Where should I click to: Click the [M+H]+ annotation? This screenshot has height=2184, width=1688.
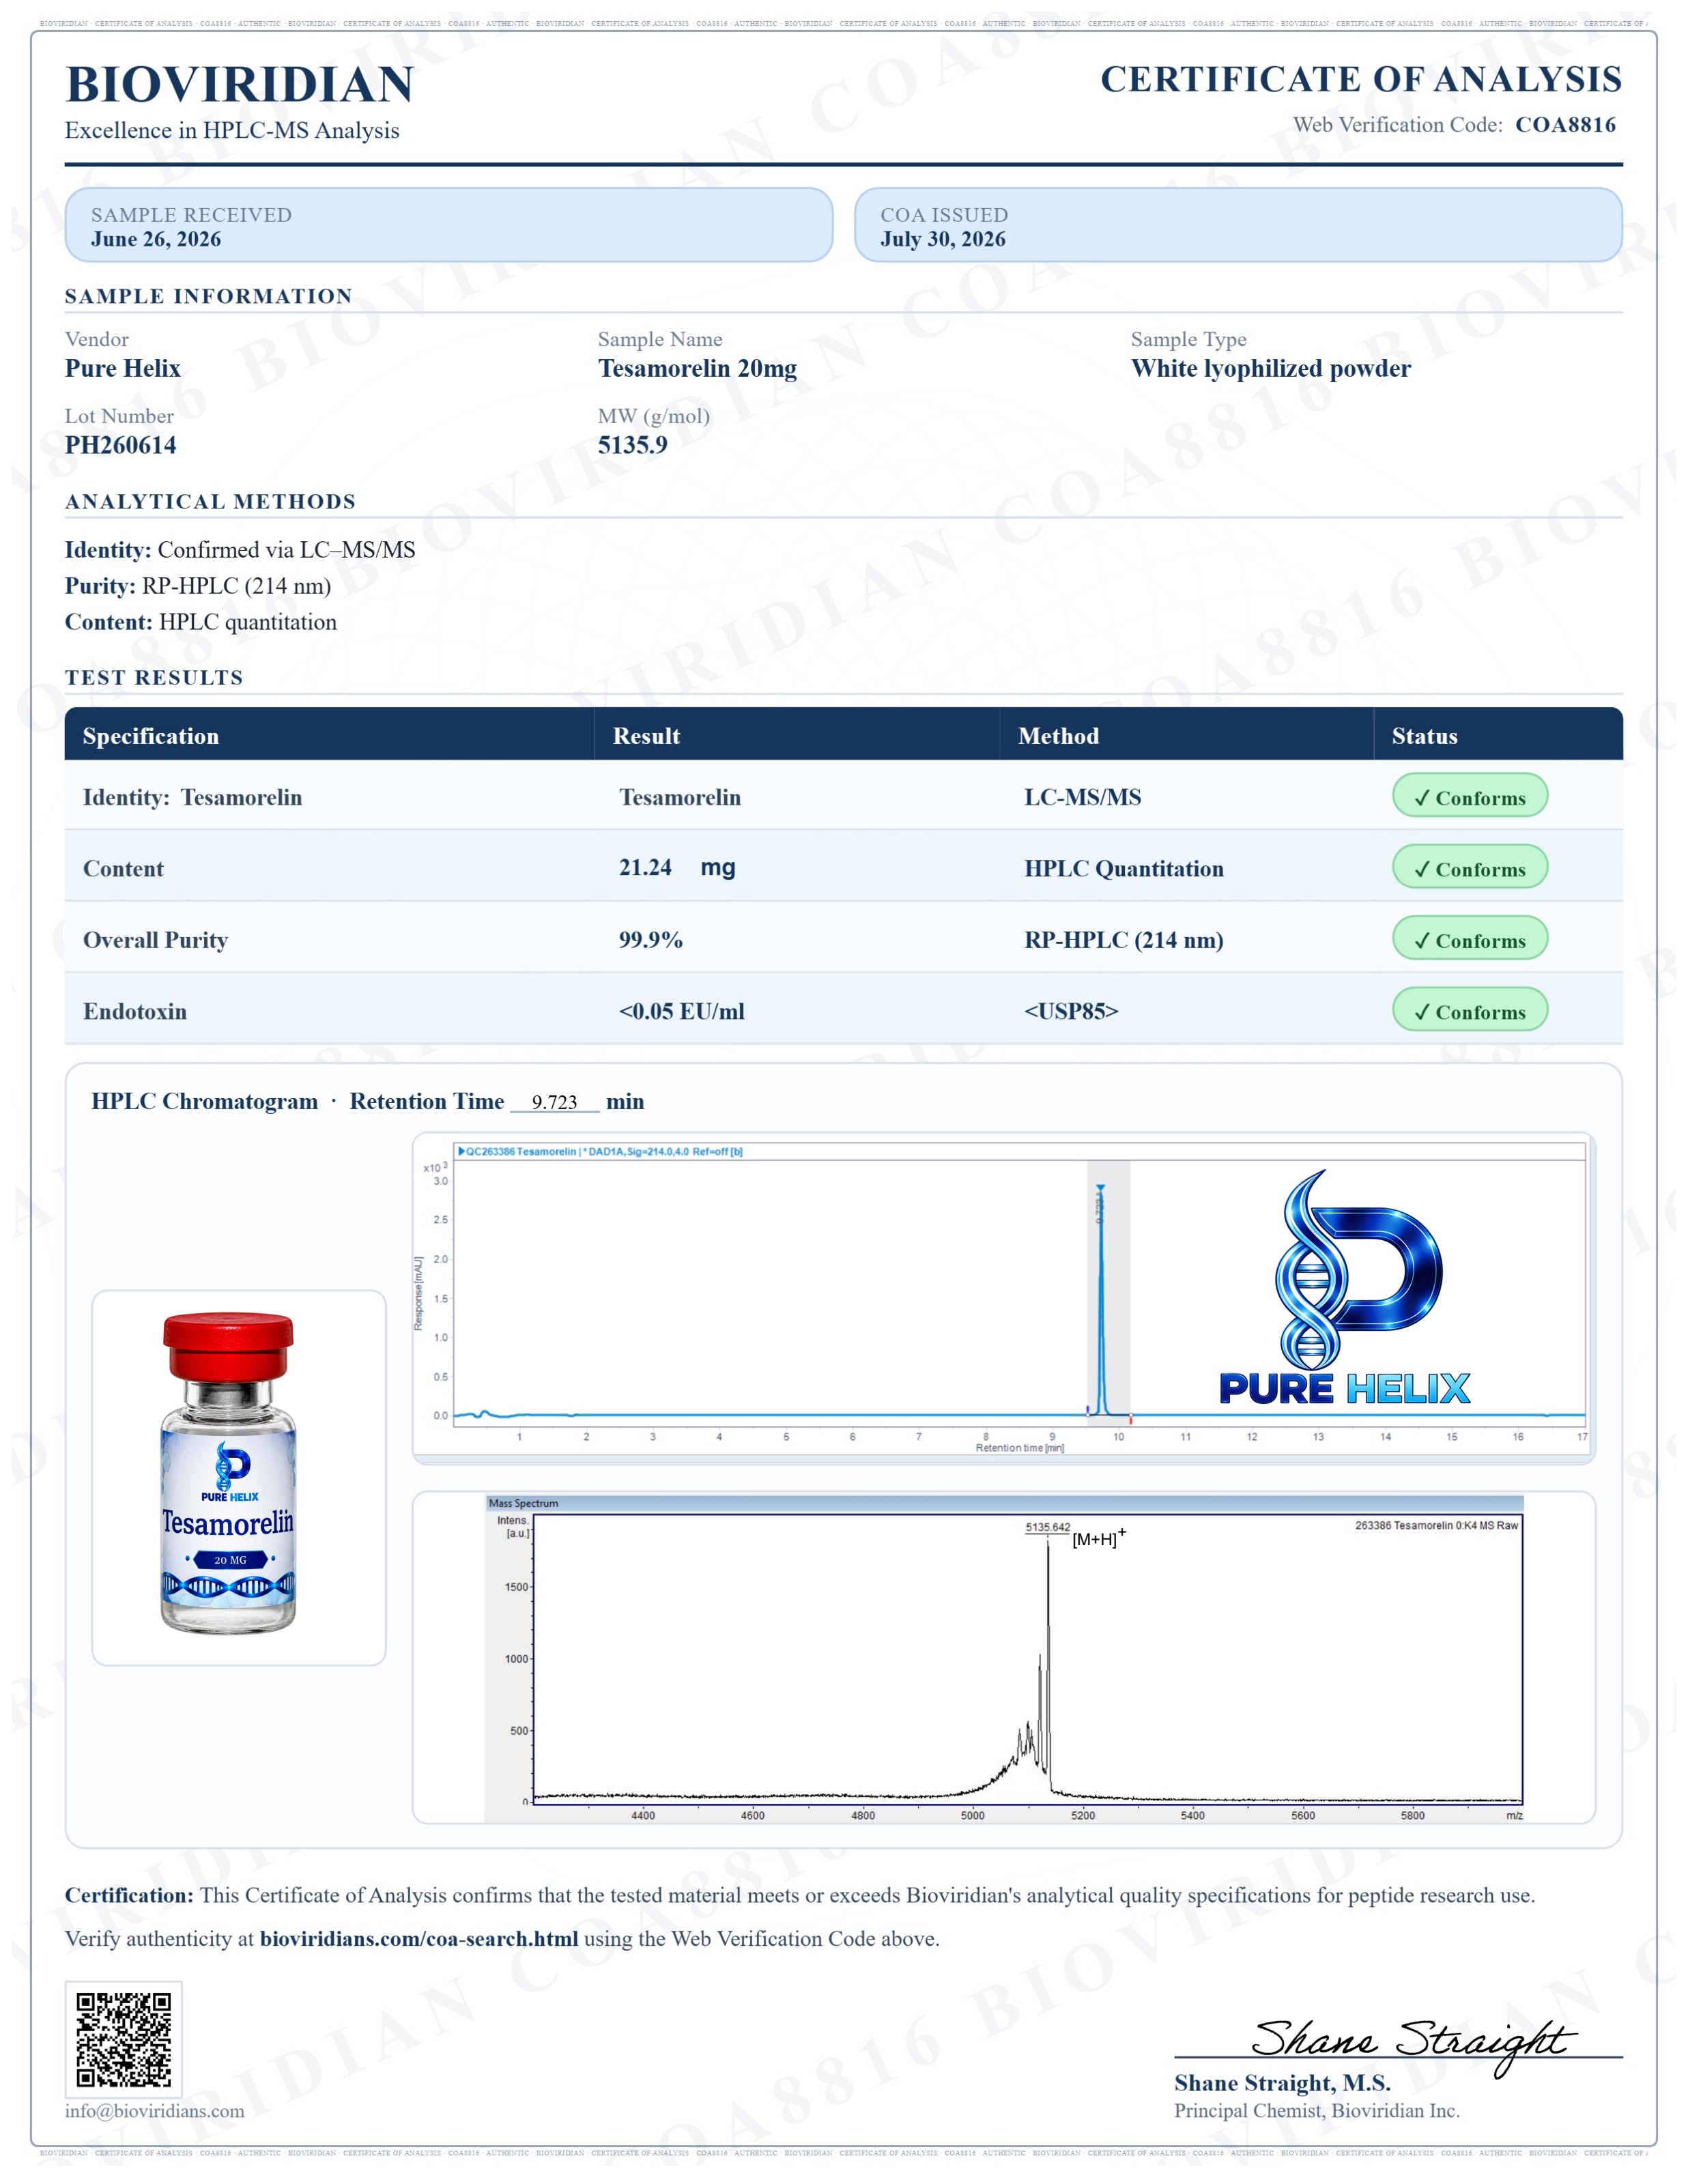click(1099, 1538)
